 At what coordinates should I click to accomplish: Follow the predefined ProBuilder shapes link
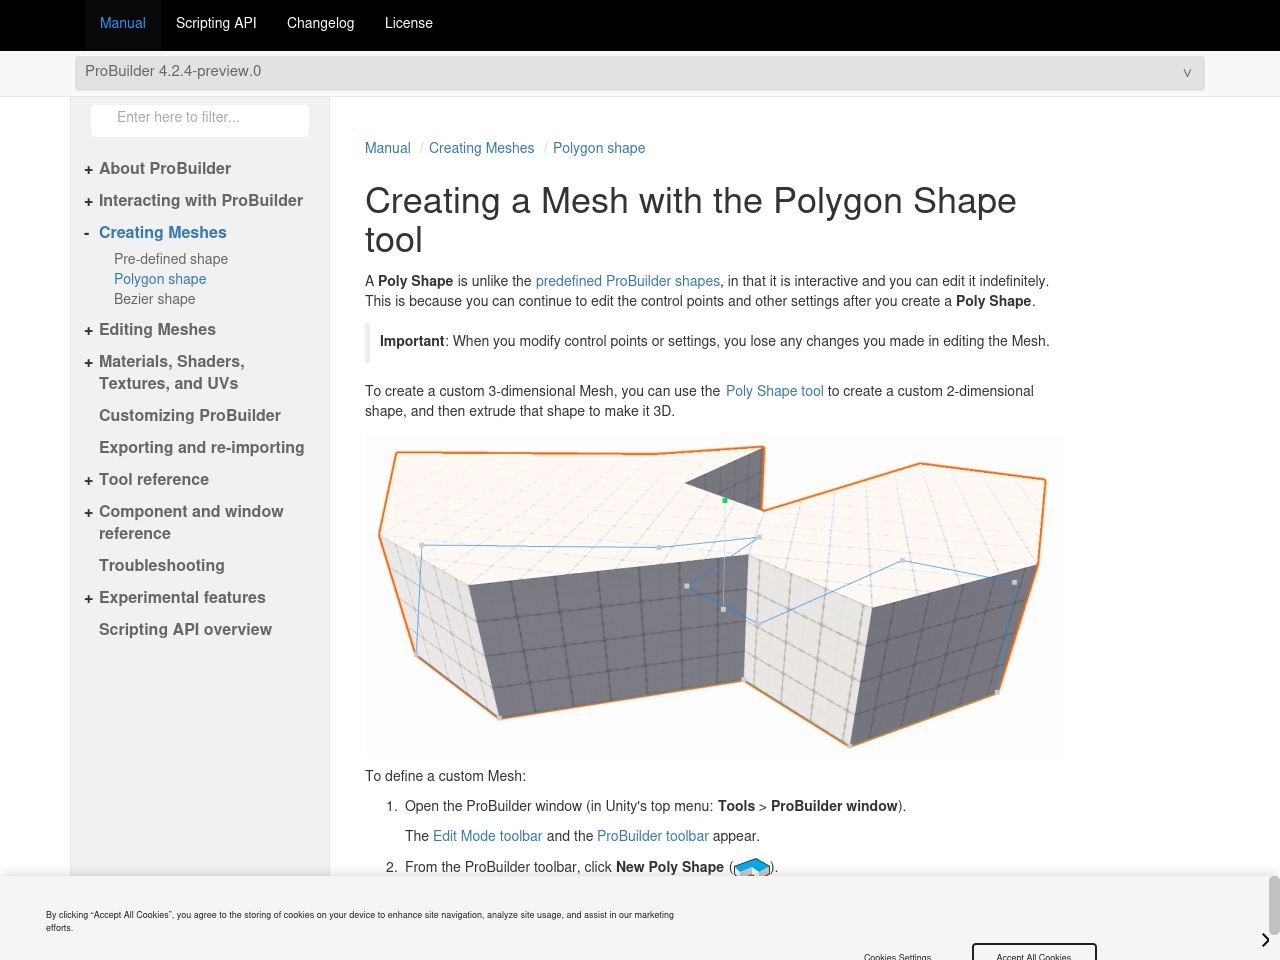coord(628,281)
